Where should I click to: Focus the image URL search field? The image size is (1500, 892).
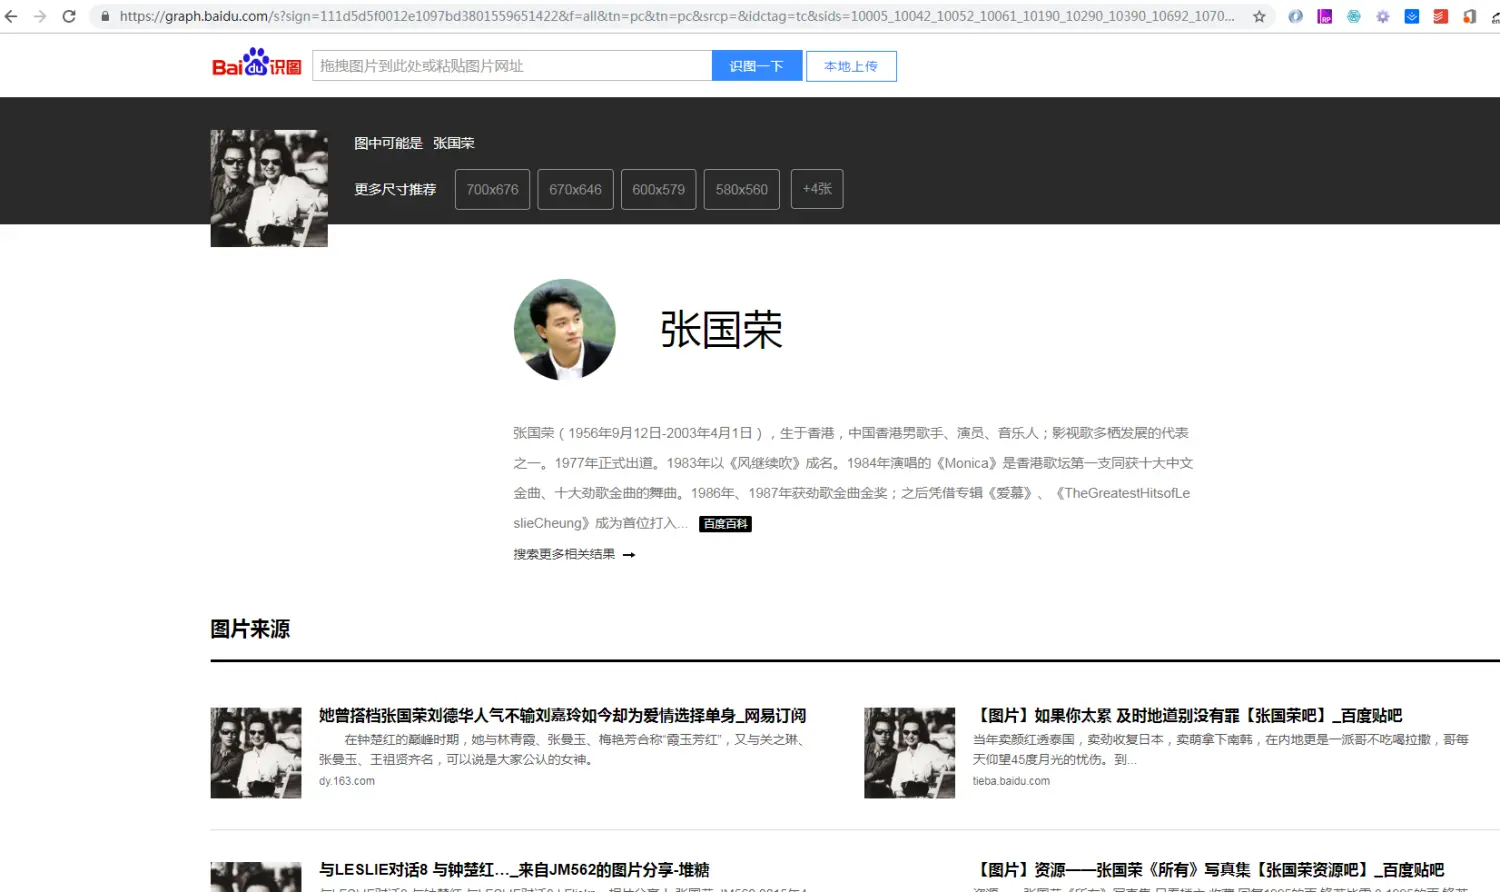[x=512, y=66]
